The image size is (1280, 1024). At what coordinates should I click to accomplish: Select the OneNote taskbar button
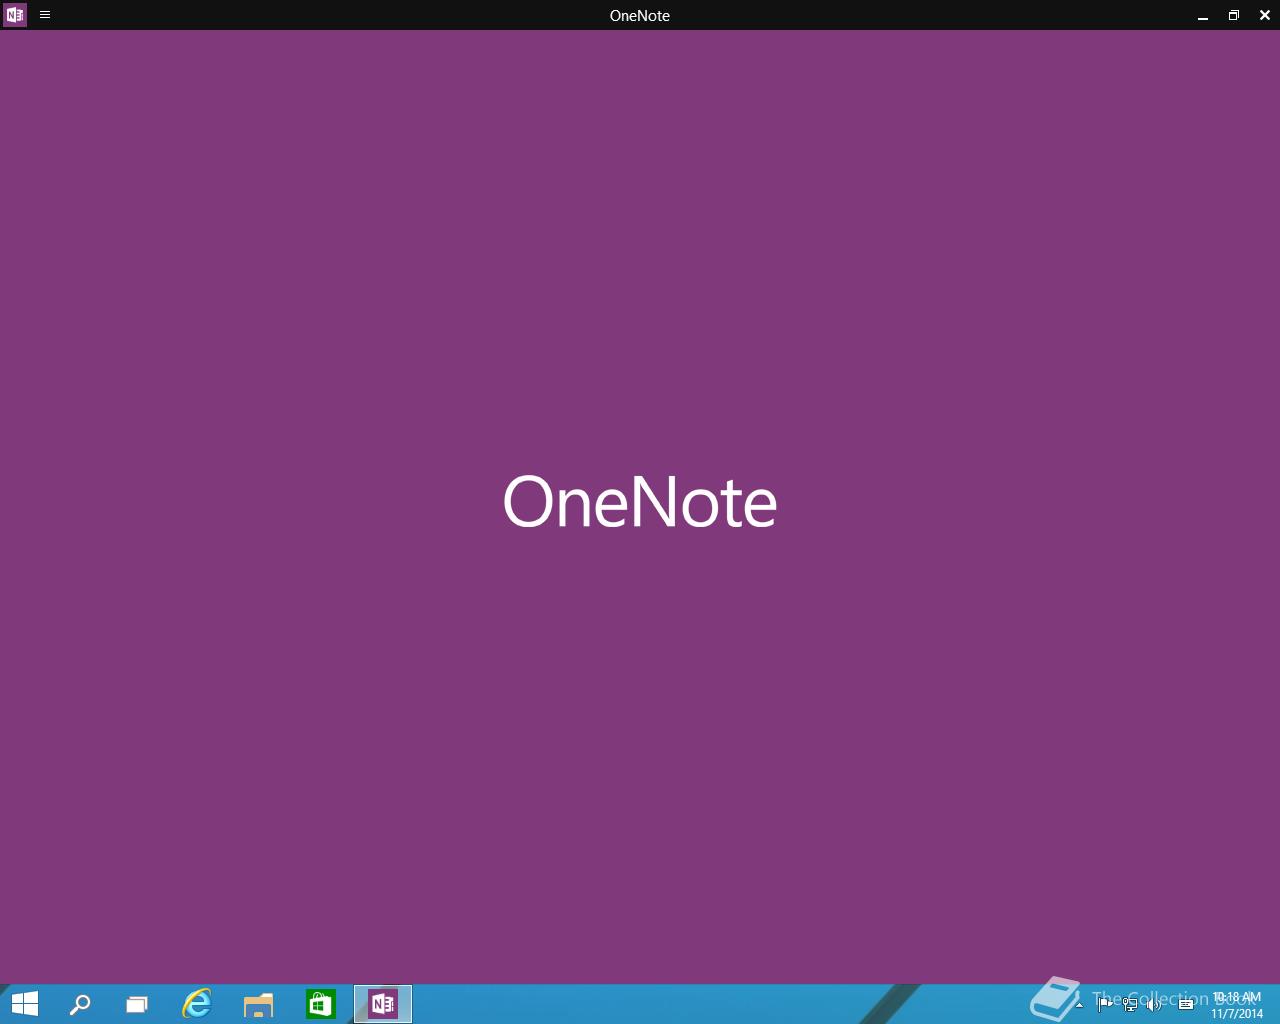[383, 1004]
